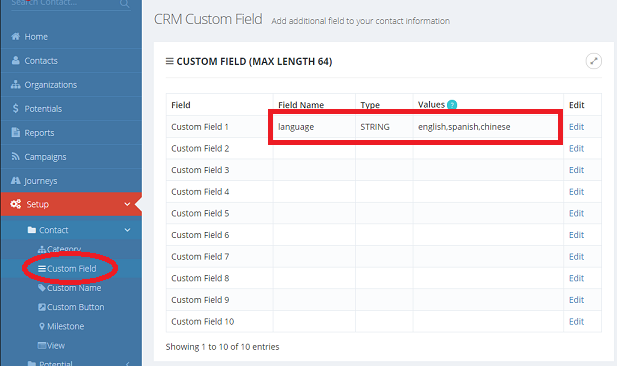Screen dimensions: 617x366
Task: Click the Potentials dollar sign icon
Action: click(16, 108)
